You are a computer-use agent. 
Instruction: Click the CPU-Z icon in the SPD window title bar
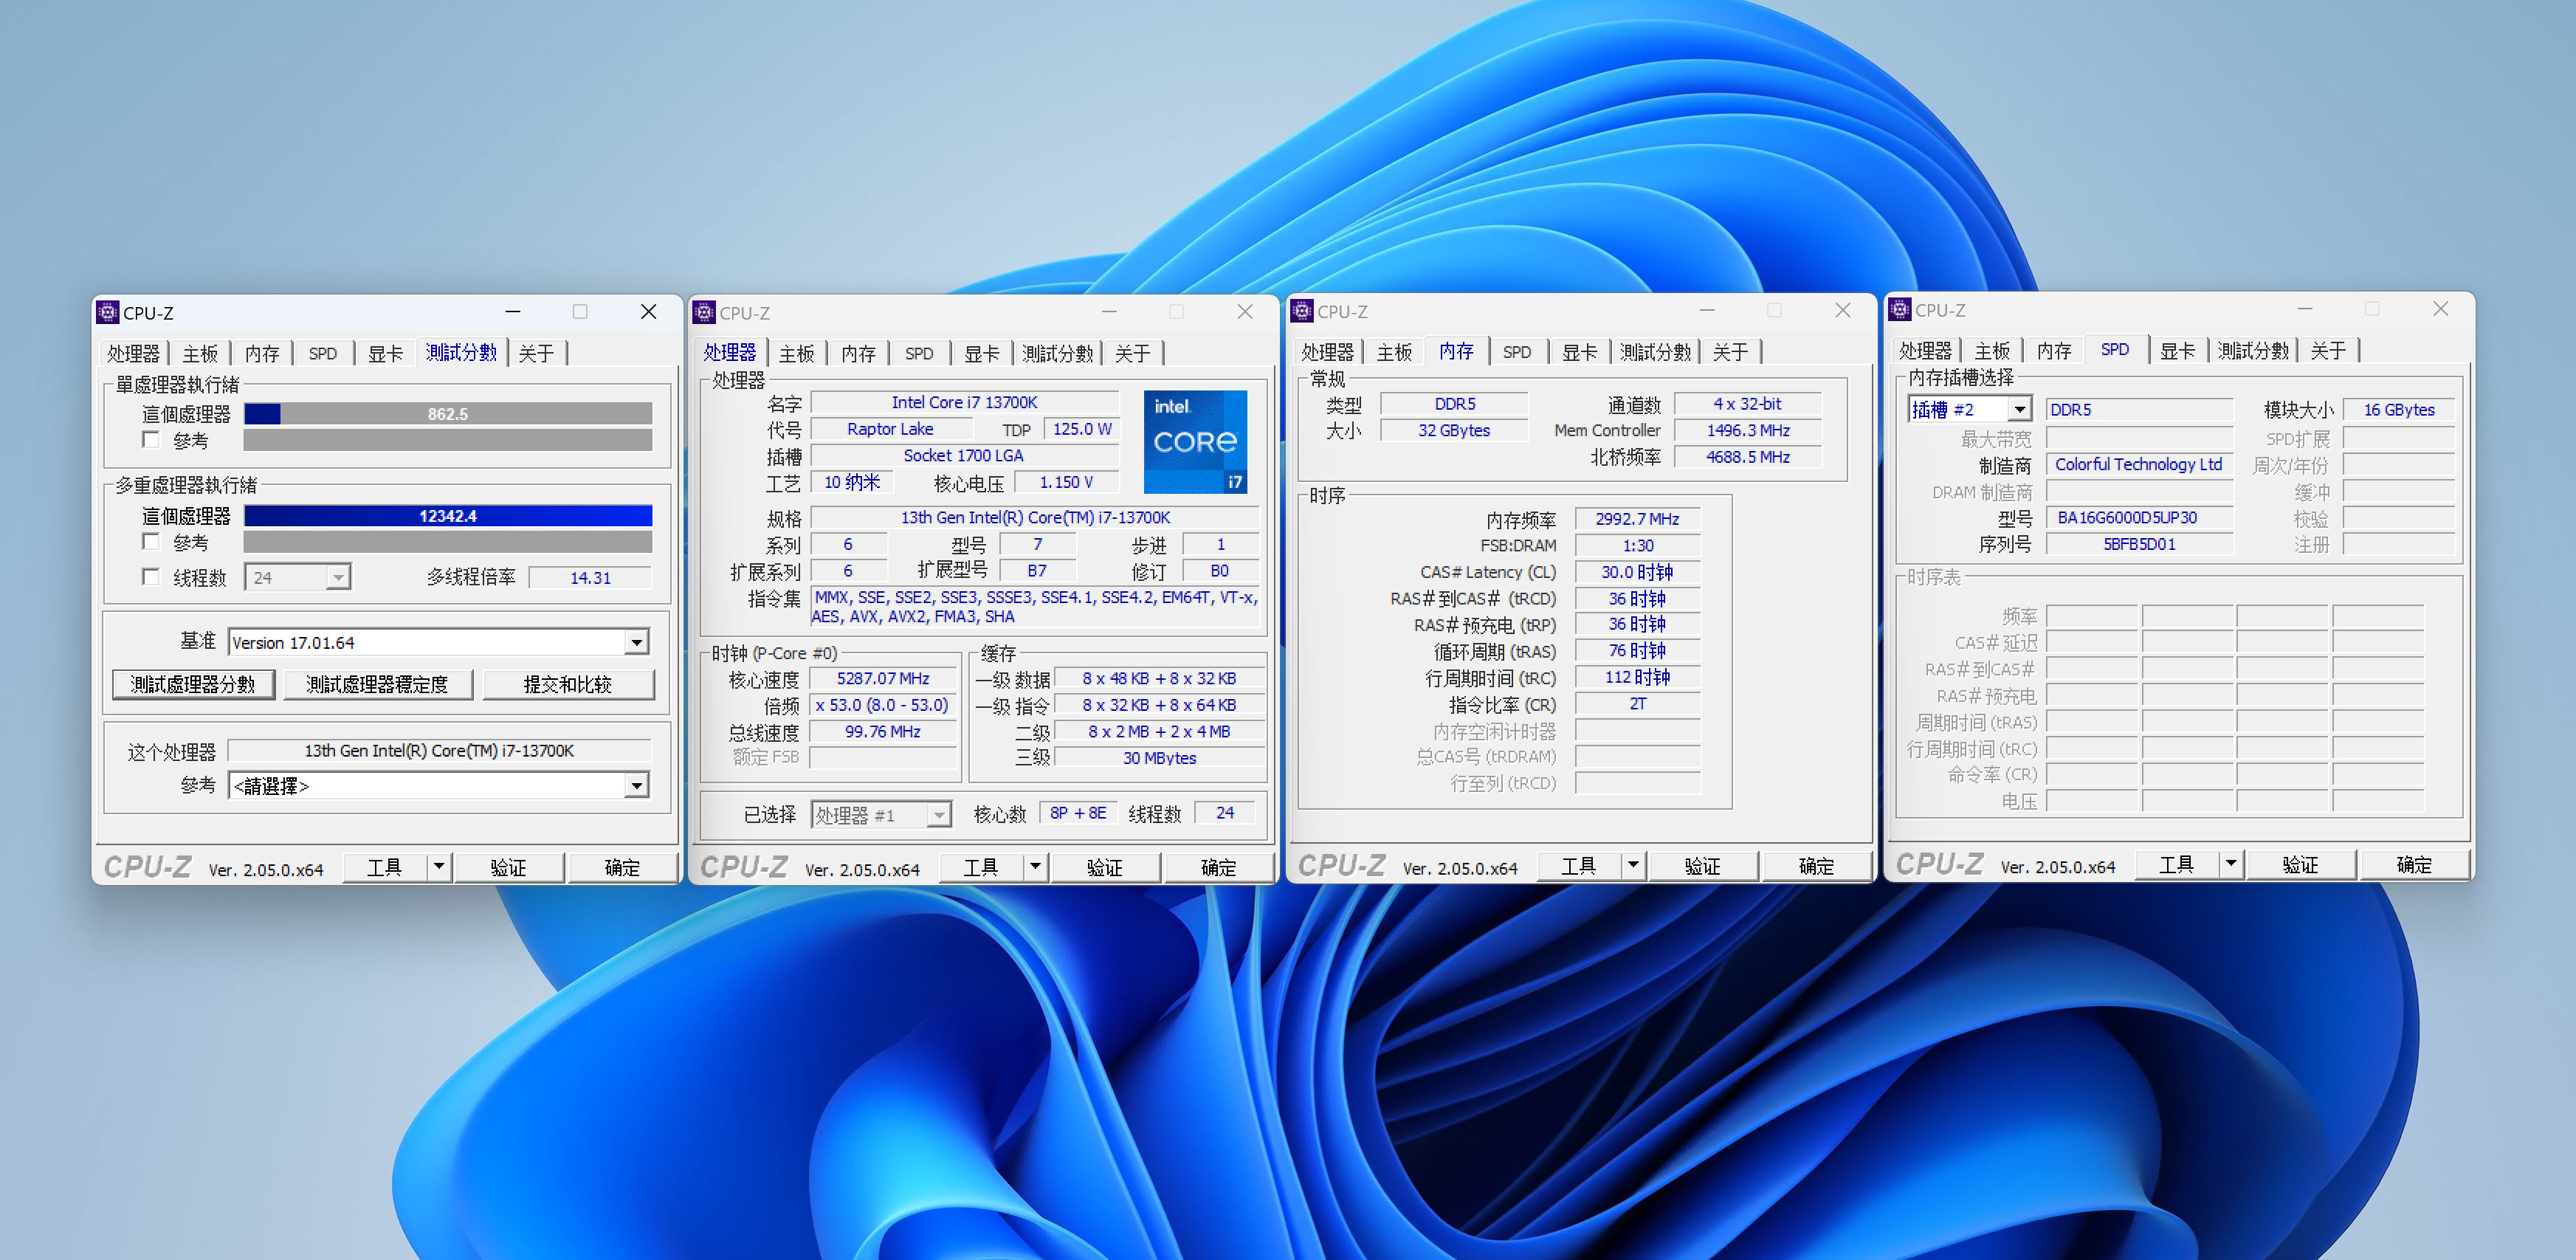[x=1900, y=310]
